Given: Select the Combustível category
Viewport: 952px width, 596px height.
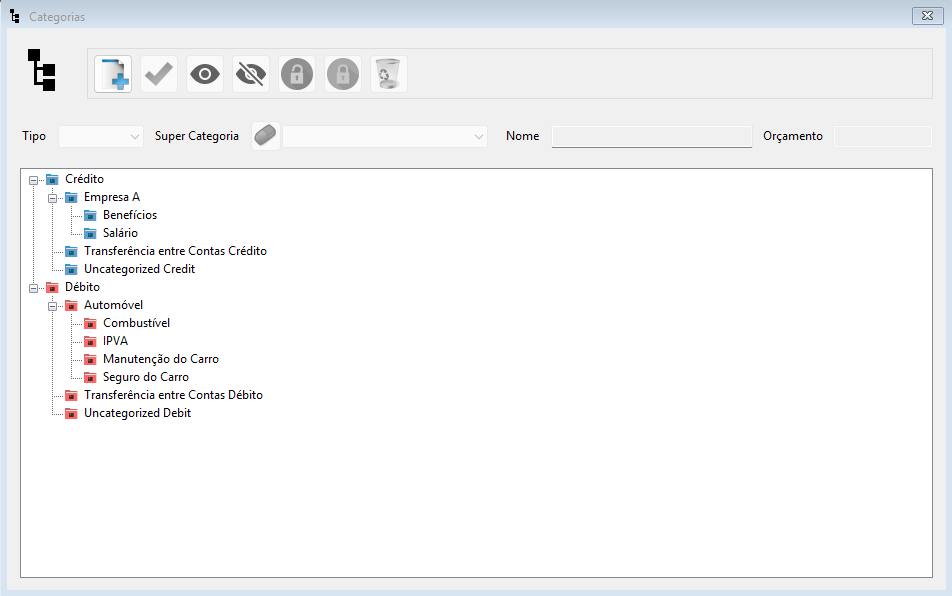Looking at the screenshot, I should point(136,323).
